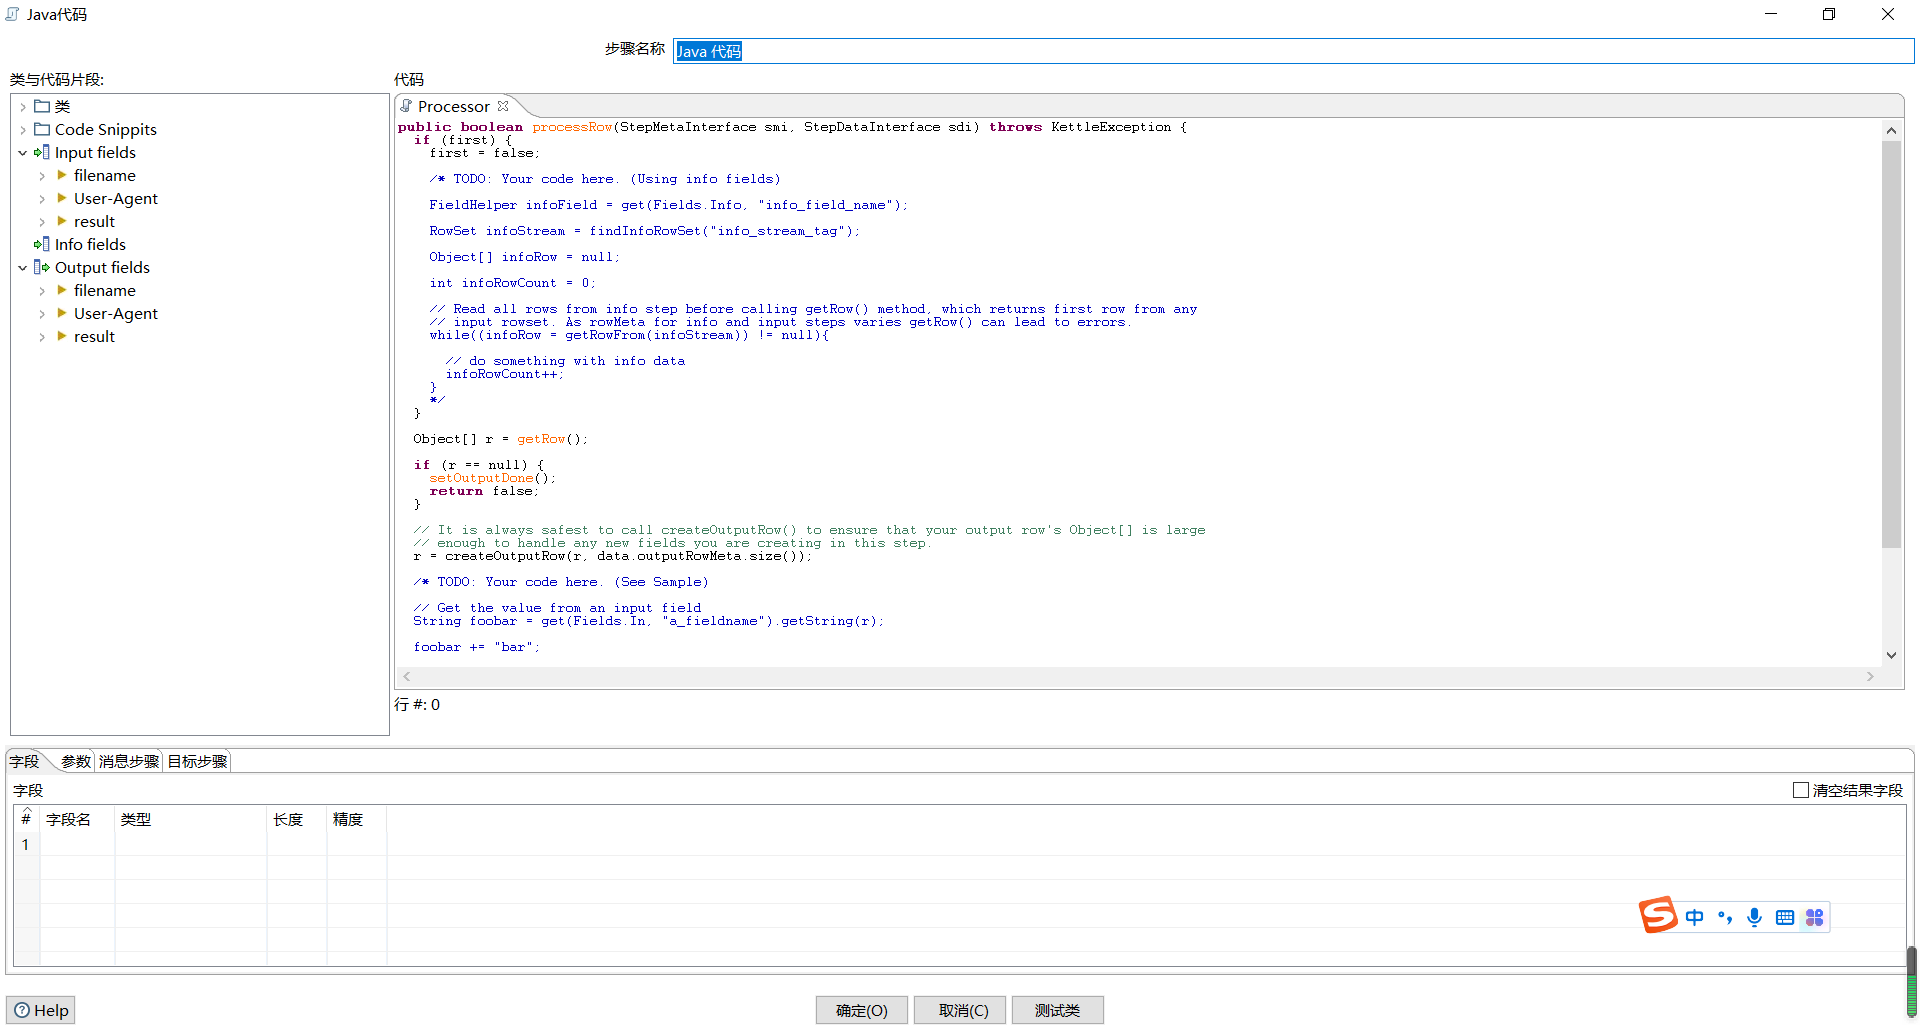Minimize the Java代码 window
Viewport: 1920px width, 1030px height.
pos(1771,14)
